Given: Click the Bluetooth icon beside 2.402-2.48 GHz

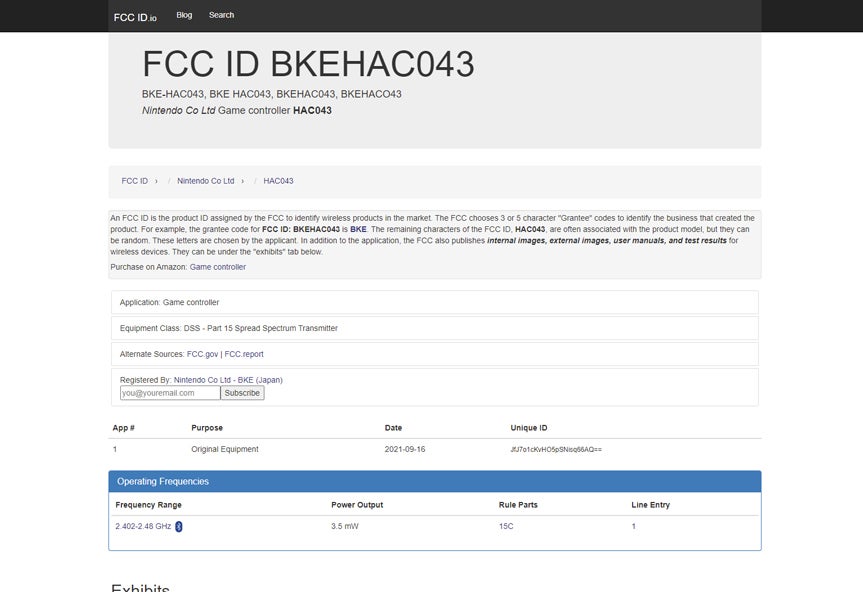Looking at the screenshot, I should pos(178,527).
